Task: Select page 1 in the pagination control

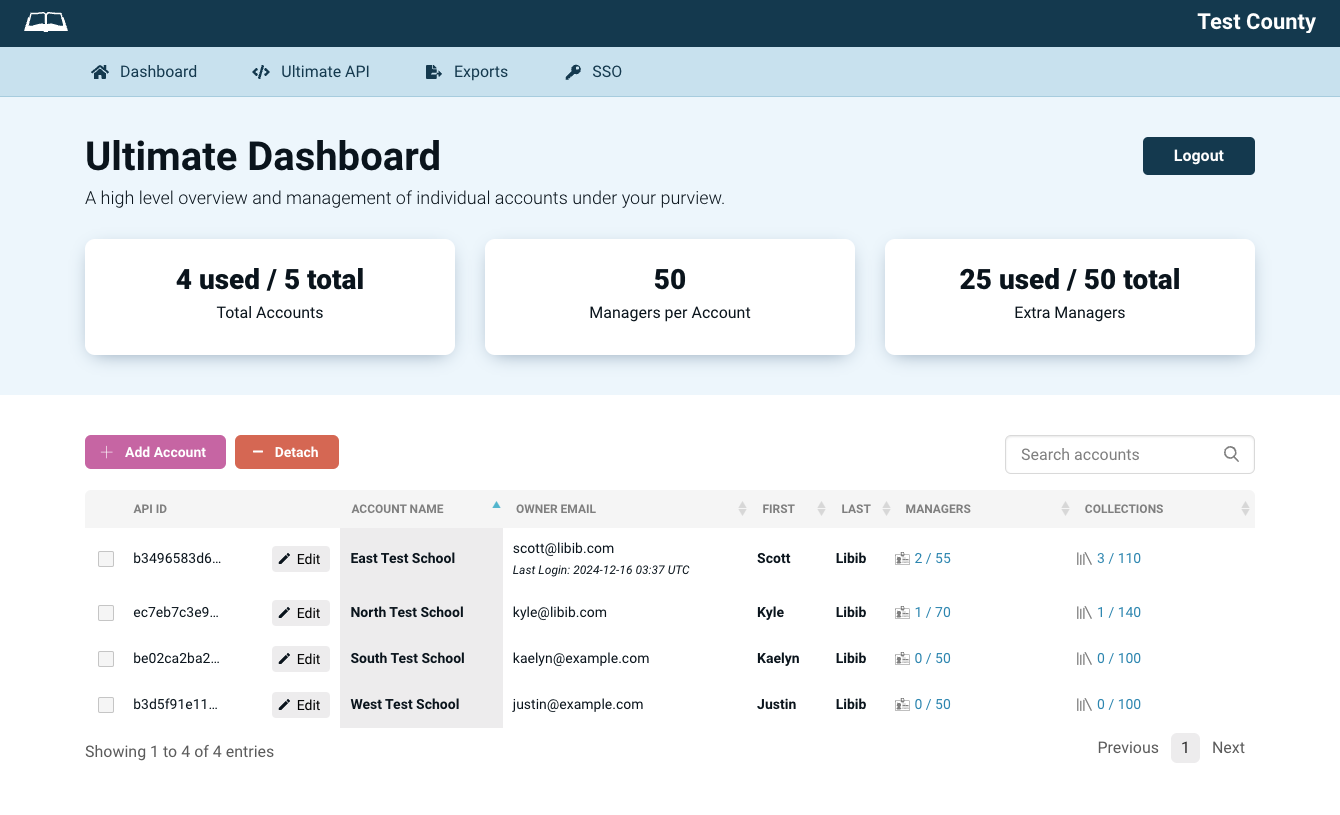Action: click(1185, 747)
